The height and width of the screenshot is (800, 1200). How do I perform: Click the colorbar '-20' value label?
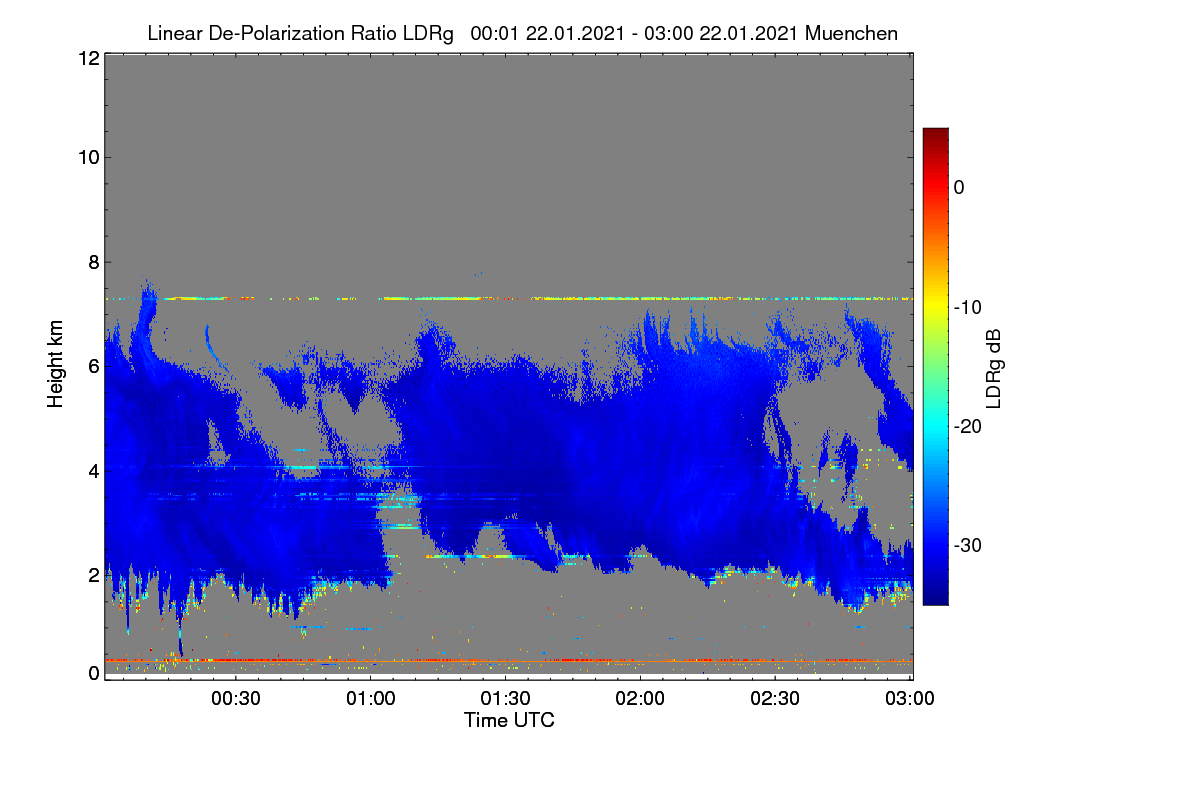click(x=969, y=426)
